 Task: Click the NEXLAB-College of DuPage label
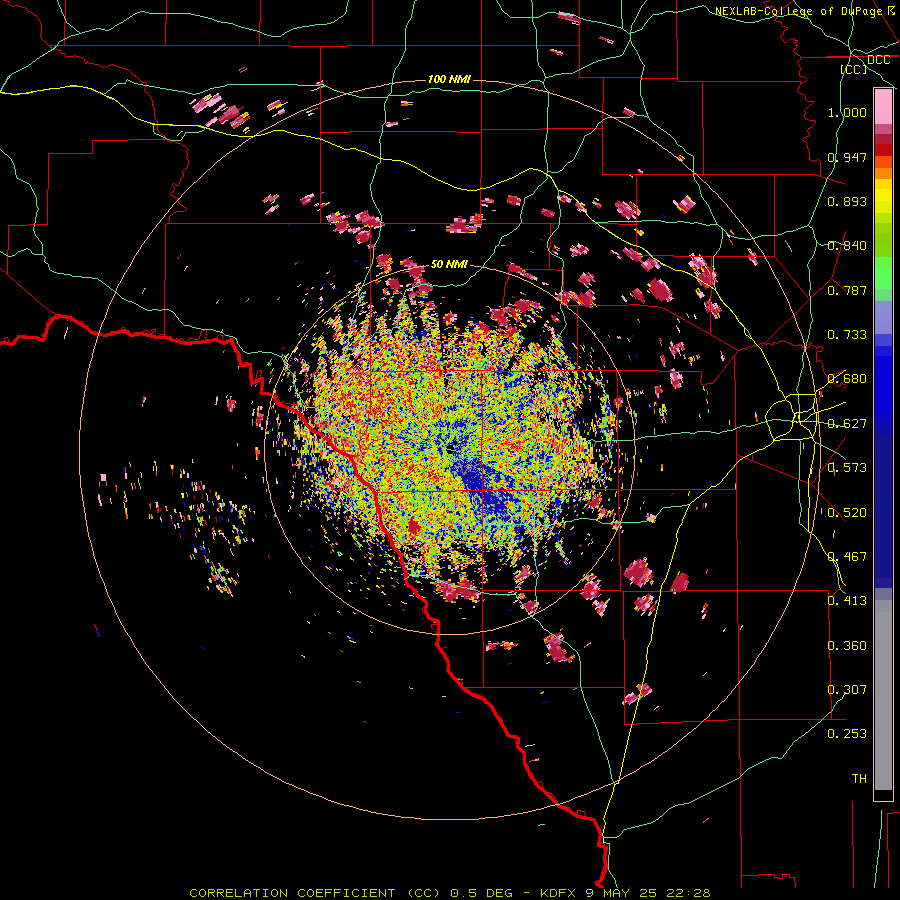coord(799,11)
